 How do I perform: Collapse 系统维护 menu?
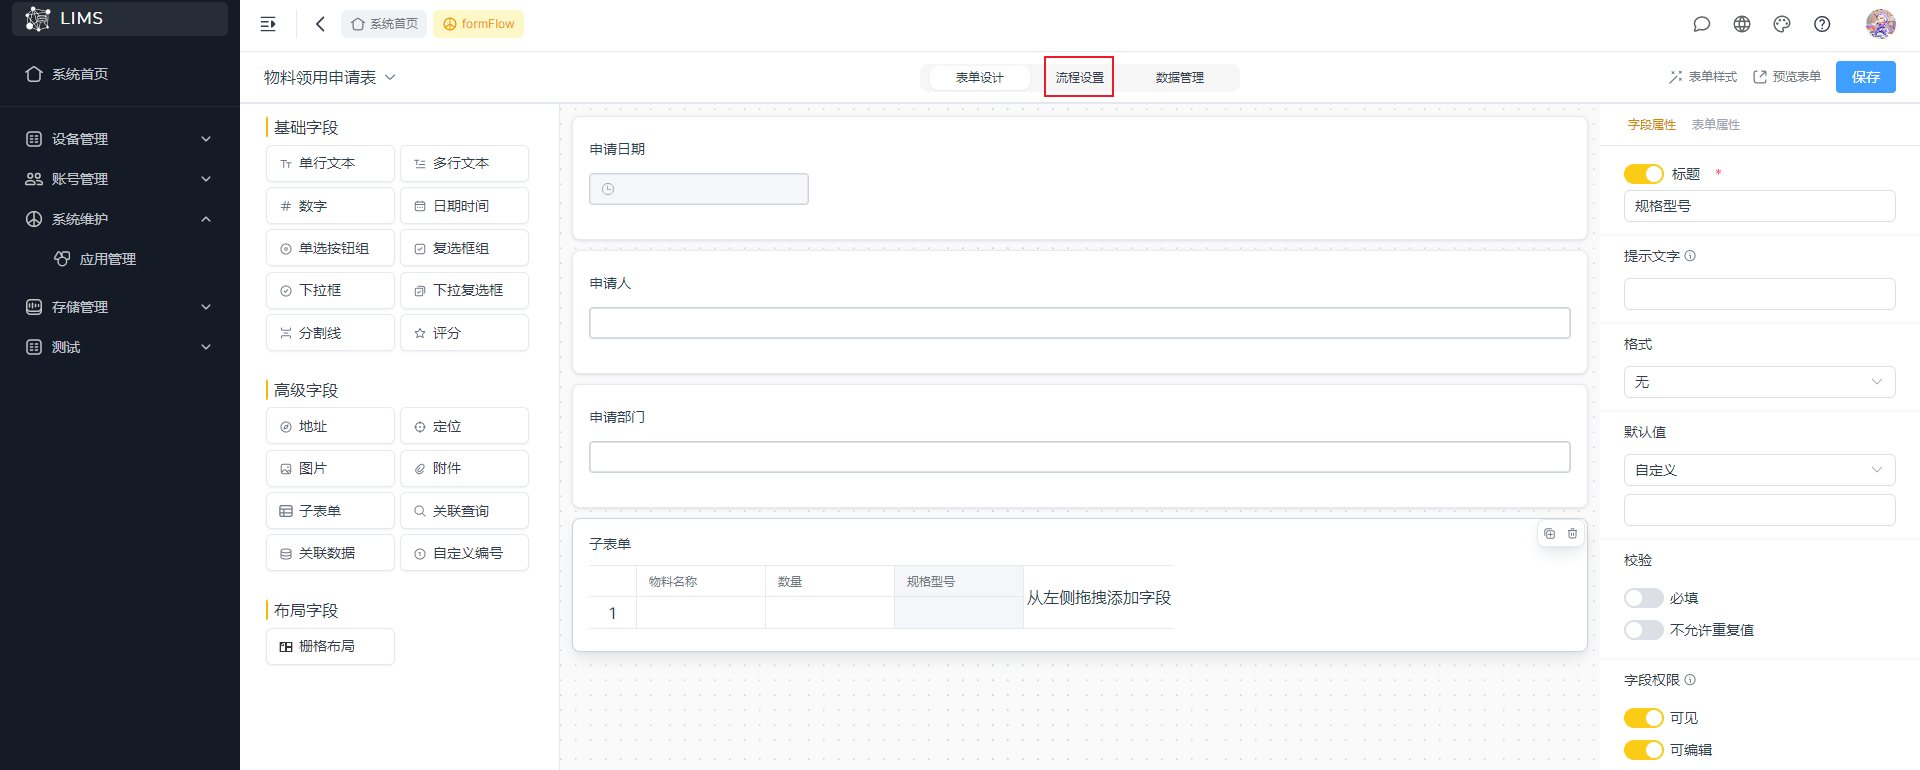[120, 219]
